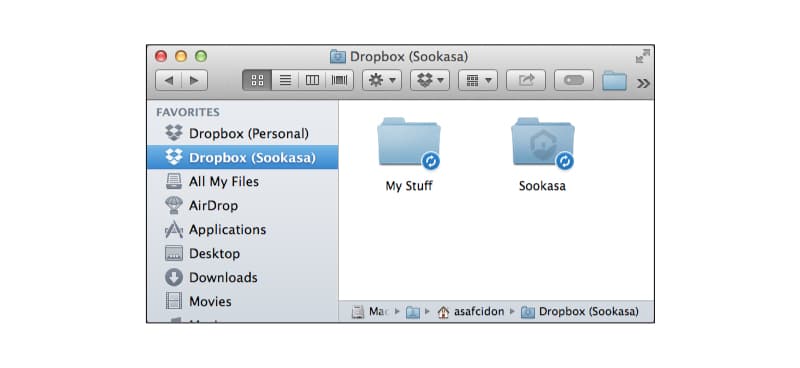This screenshot has width=800, height=368.
Task: Click the yellow minimize window button
Action: pyautogui.click(x=181, y=56)
